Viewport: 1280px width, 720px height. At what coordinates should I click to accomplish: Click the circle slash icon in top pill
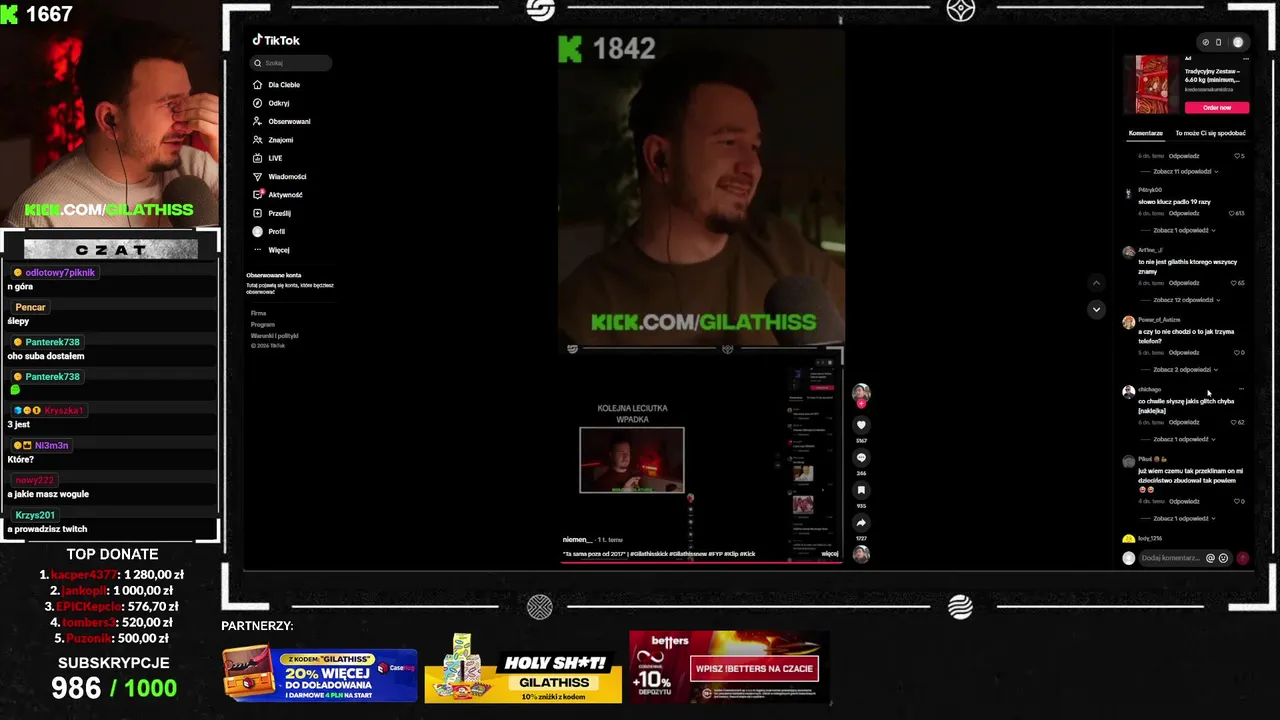[1205, 42]
